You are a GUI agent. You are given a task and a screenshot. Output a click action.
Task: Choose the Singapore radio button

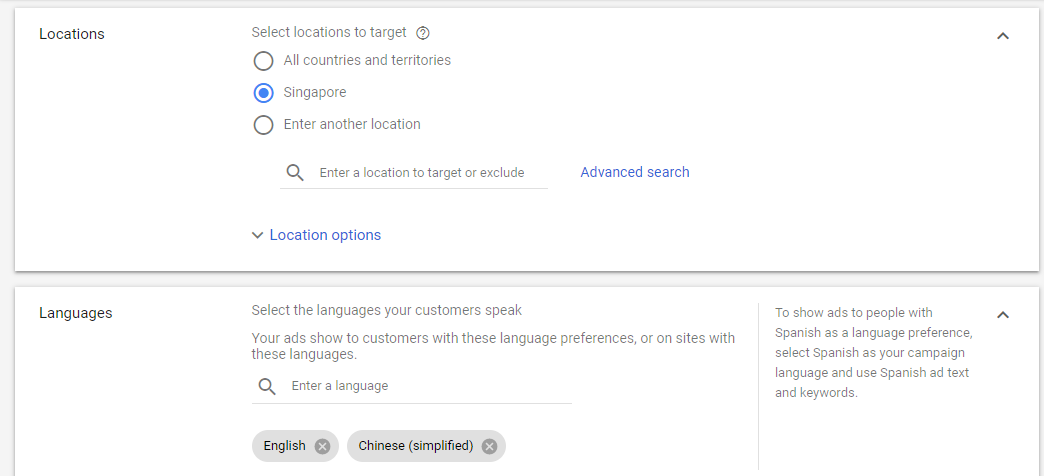264,93
